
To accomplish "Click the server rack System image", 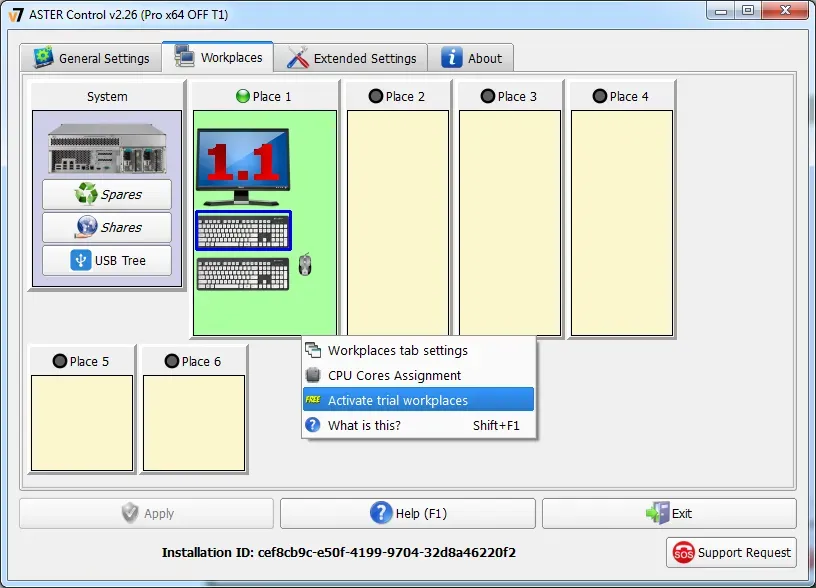I will click(x=107, y=146).
